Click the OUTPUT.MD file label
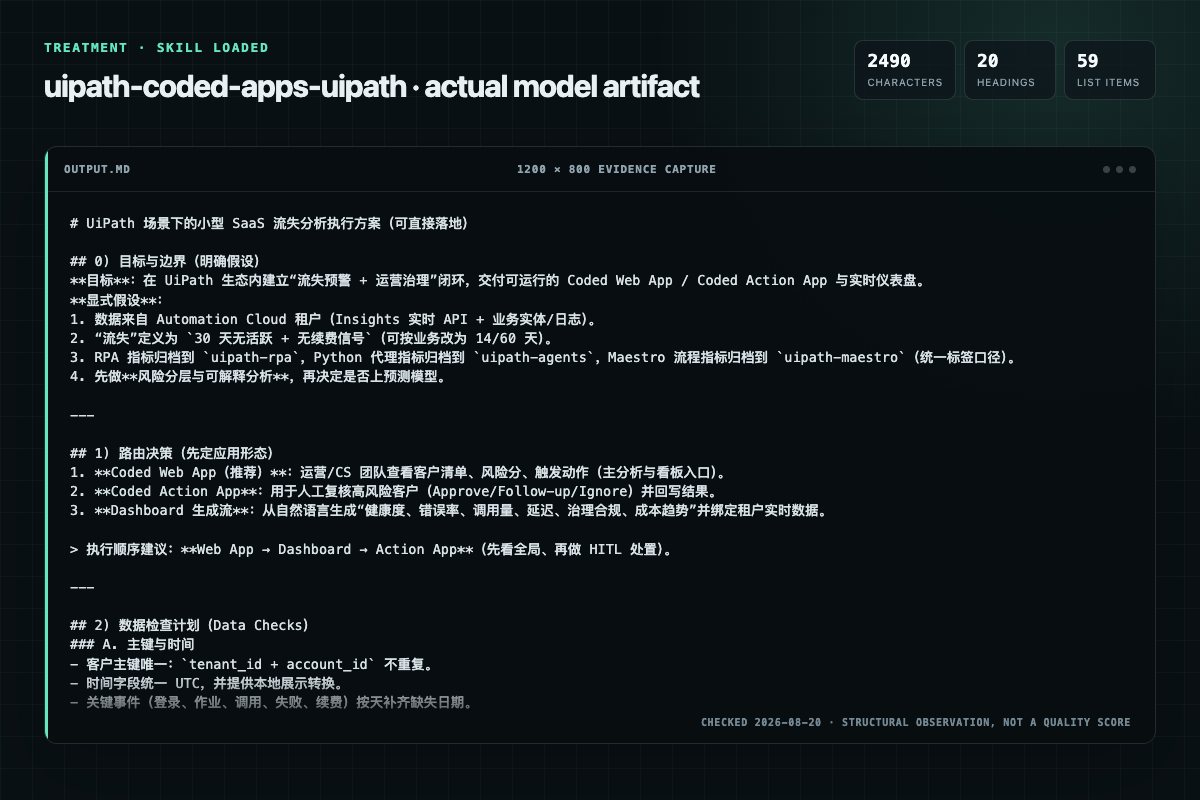Image resolution: width=1200 pixels, height=800 pixels. click(x=97, y=169)
